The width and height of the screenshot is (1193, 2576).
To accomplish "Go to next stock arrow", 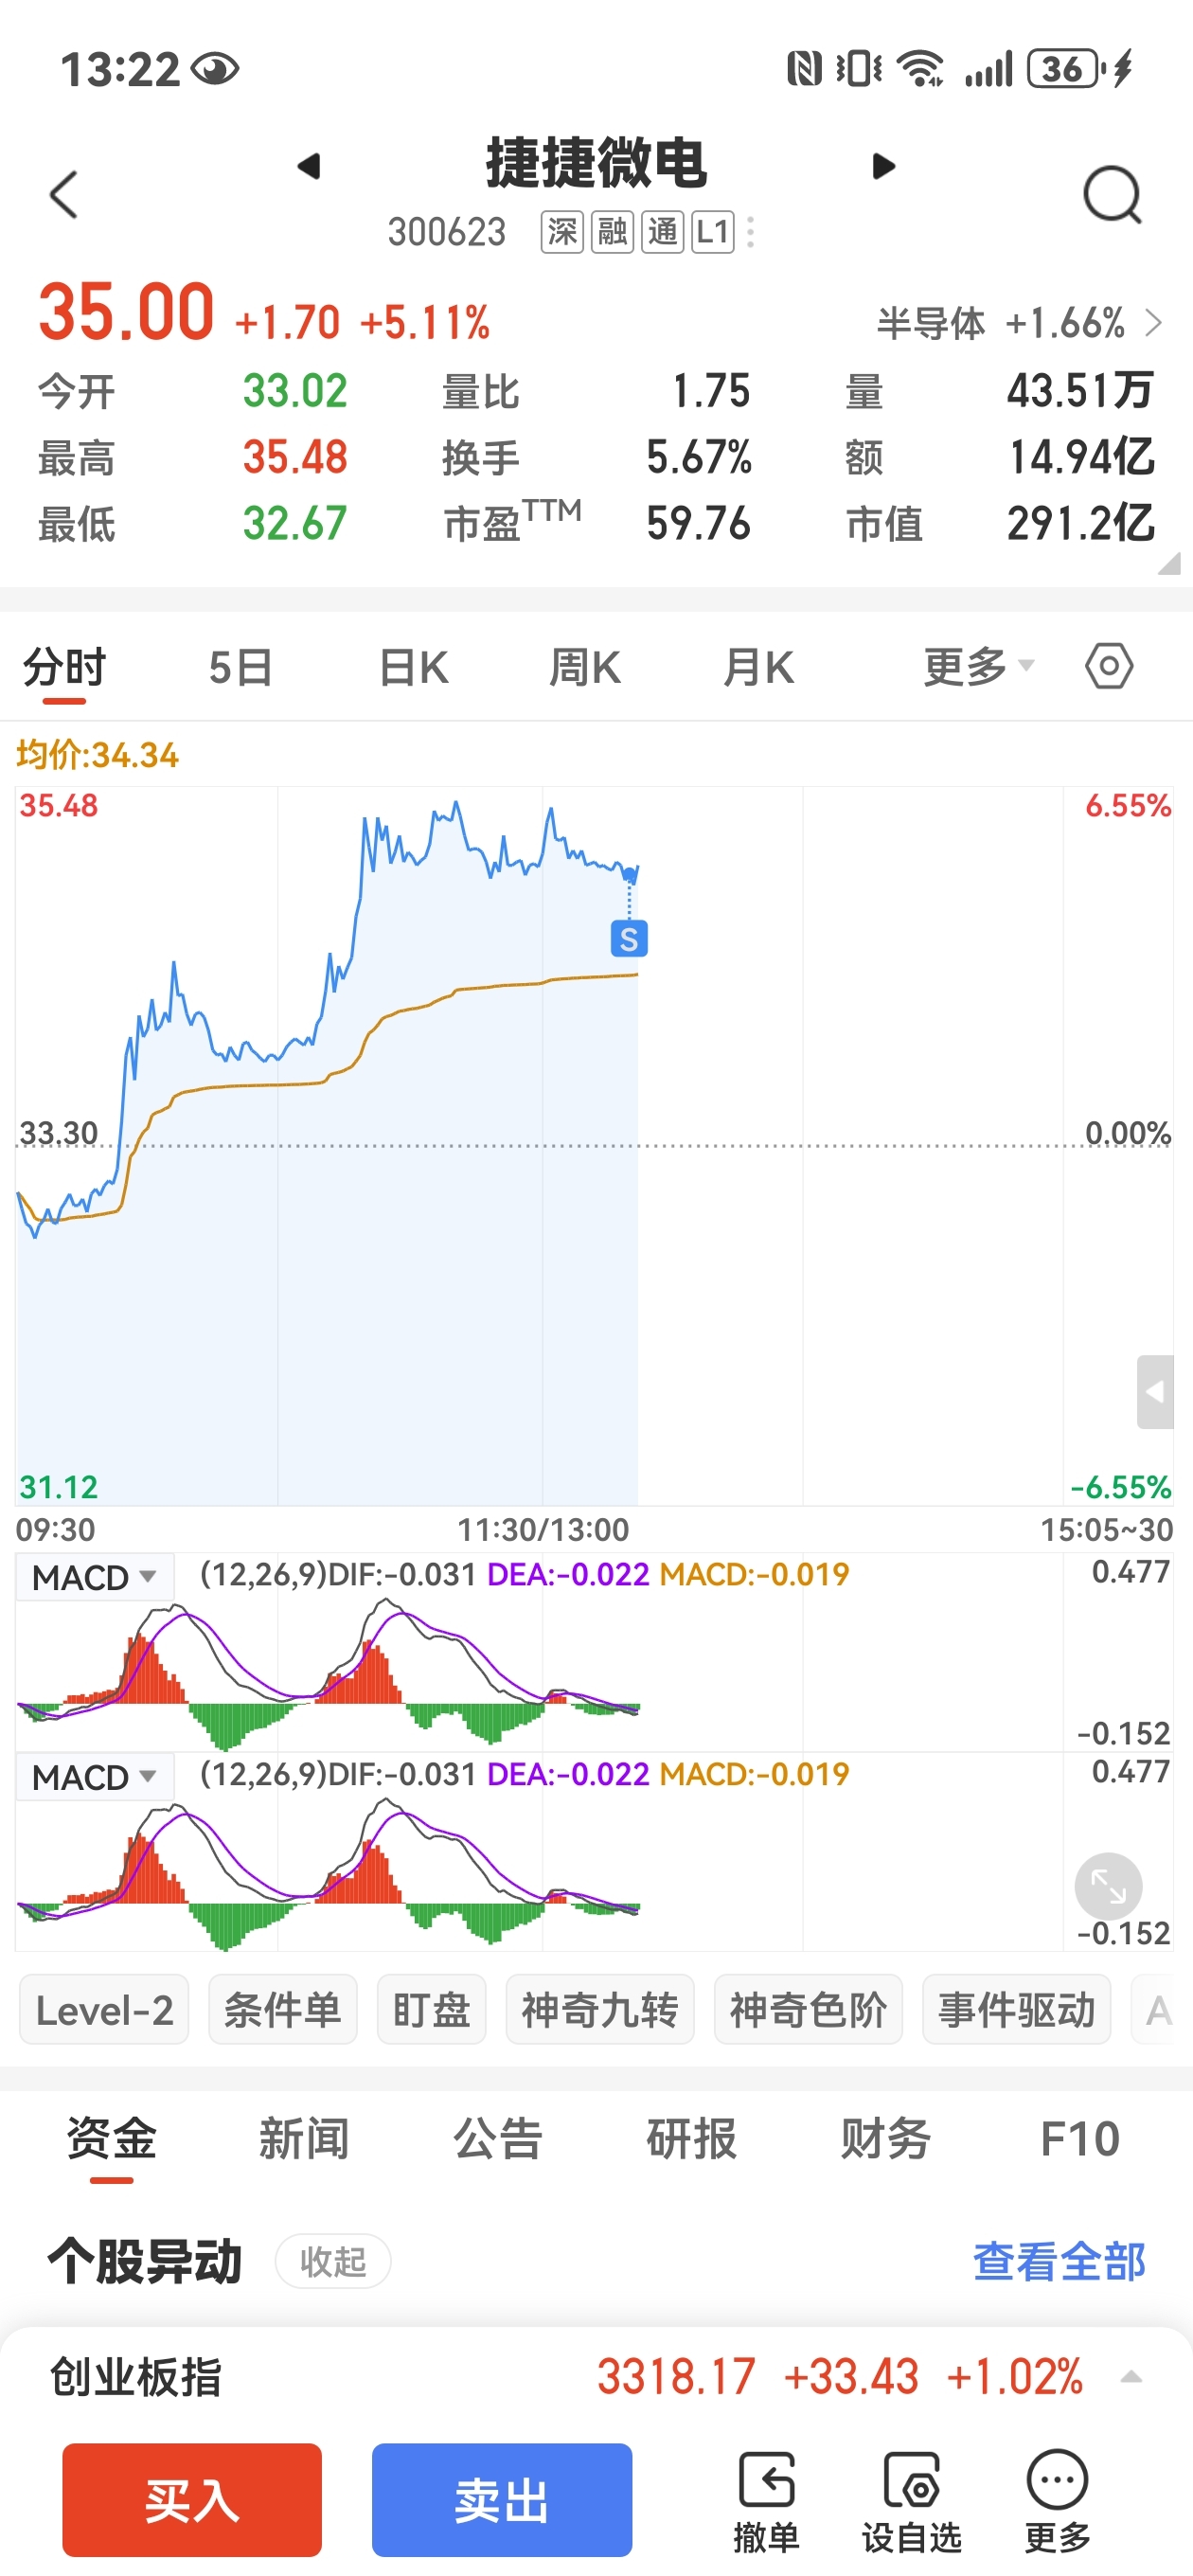I will [x=883, y=166].
